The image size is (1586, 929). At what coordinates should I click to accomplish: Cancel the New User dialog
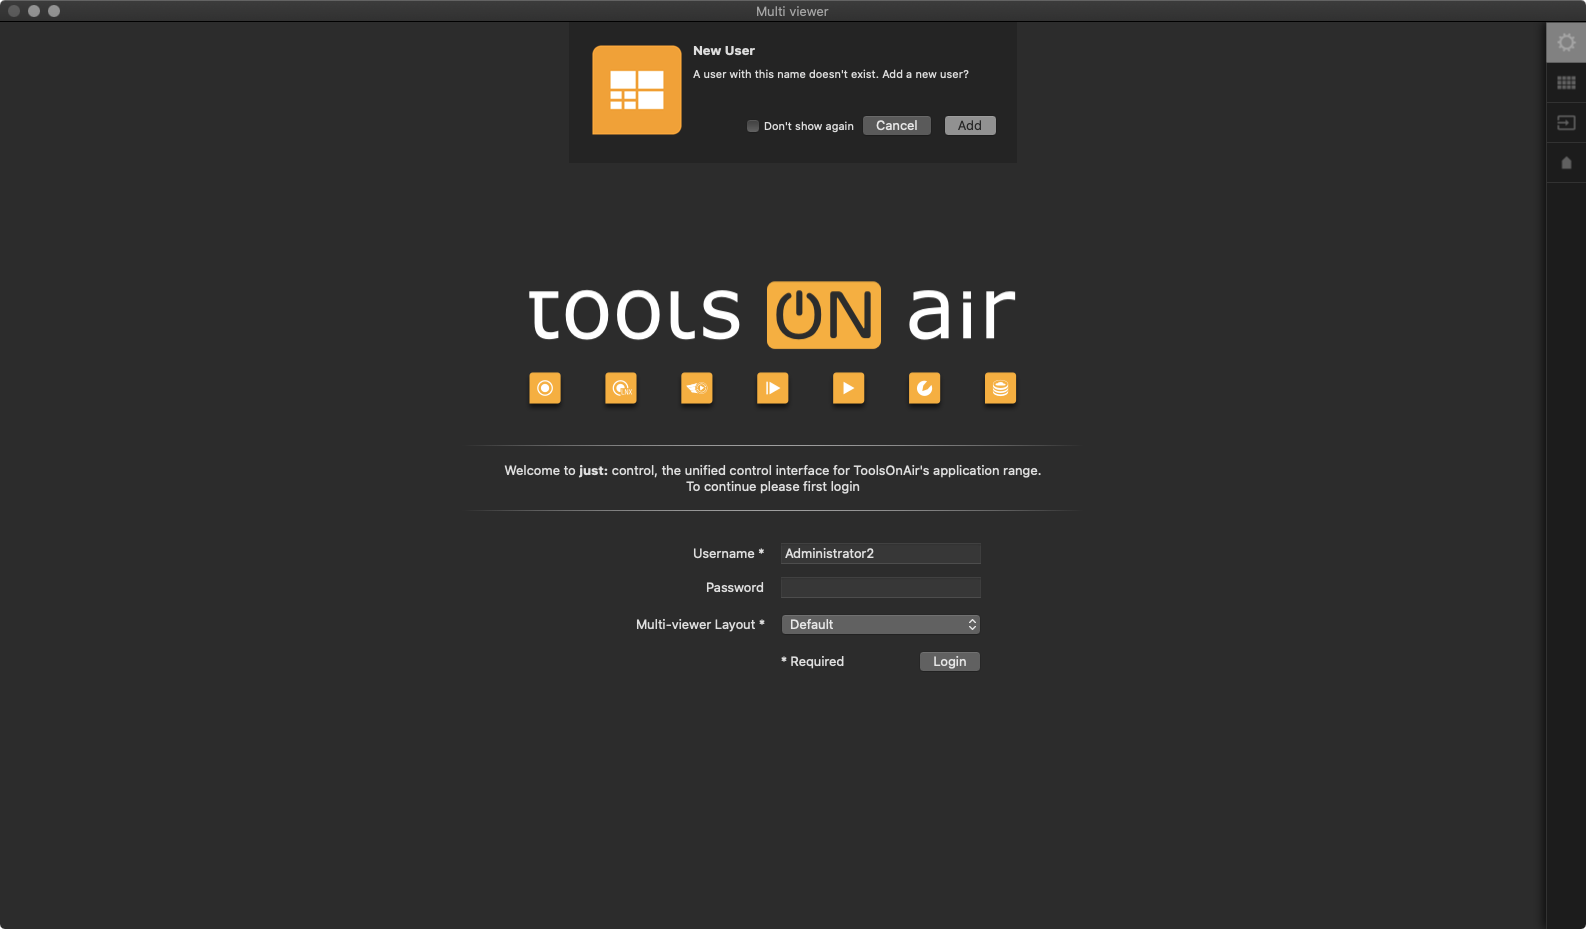pyautogui.click(x=897, y=125)
